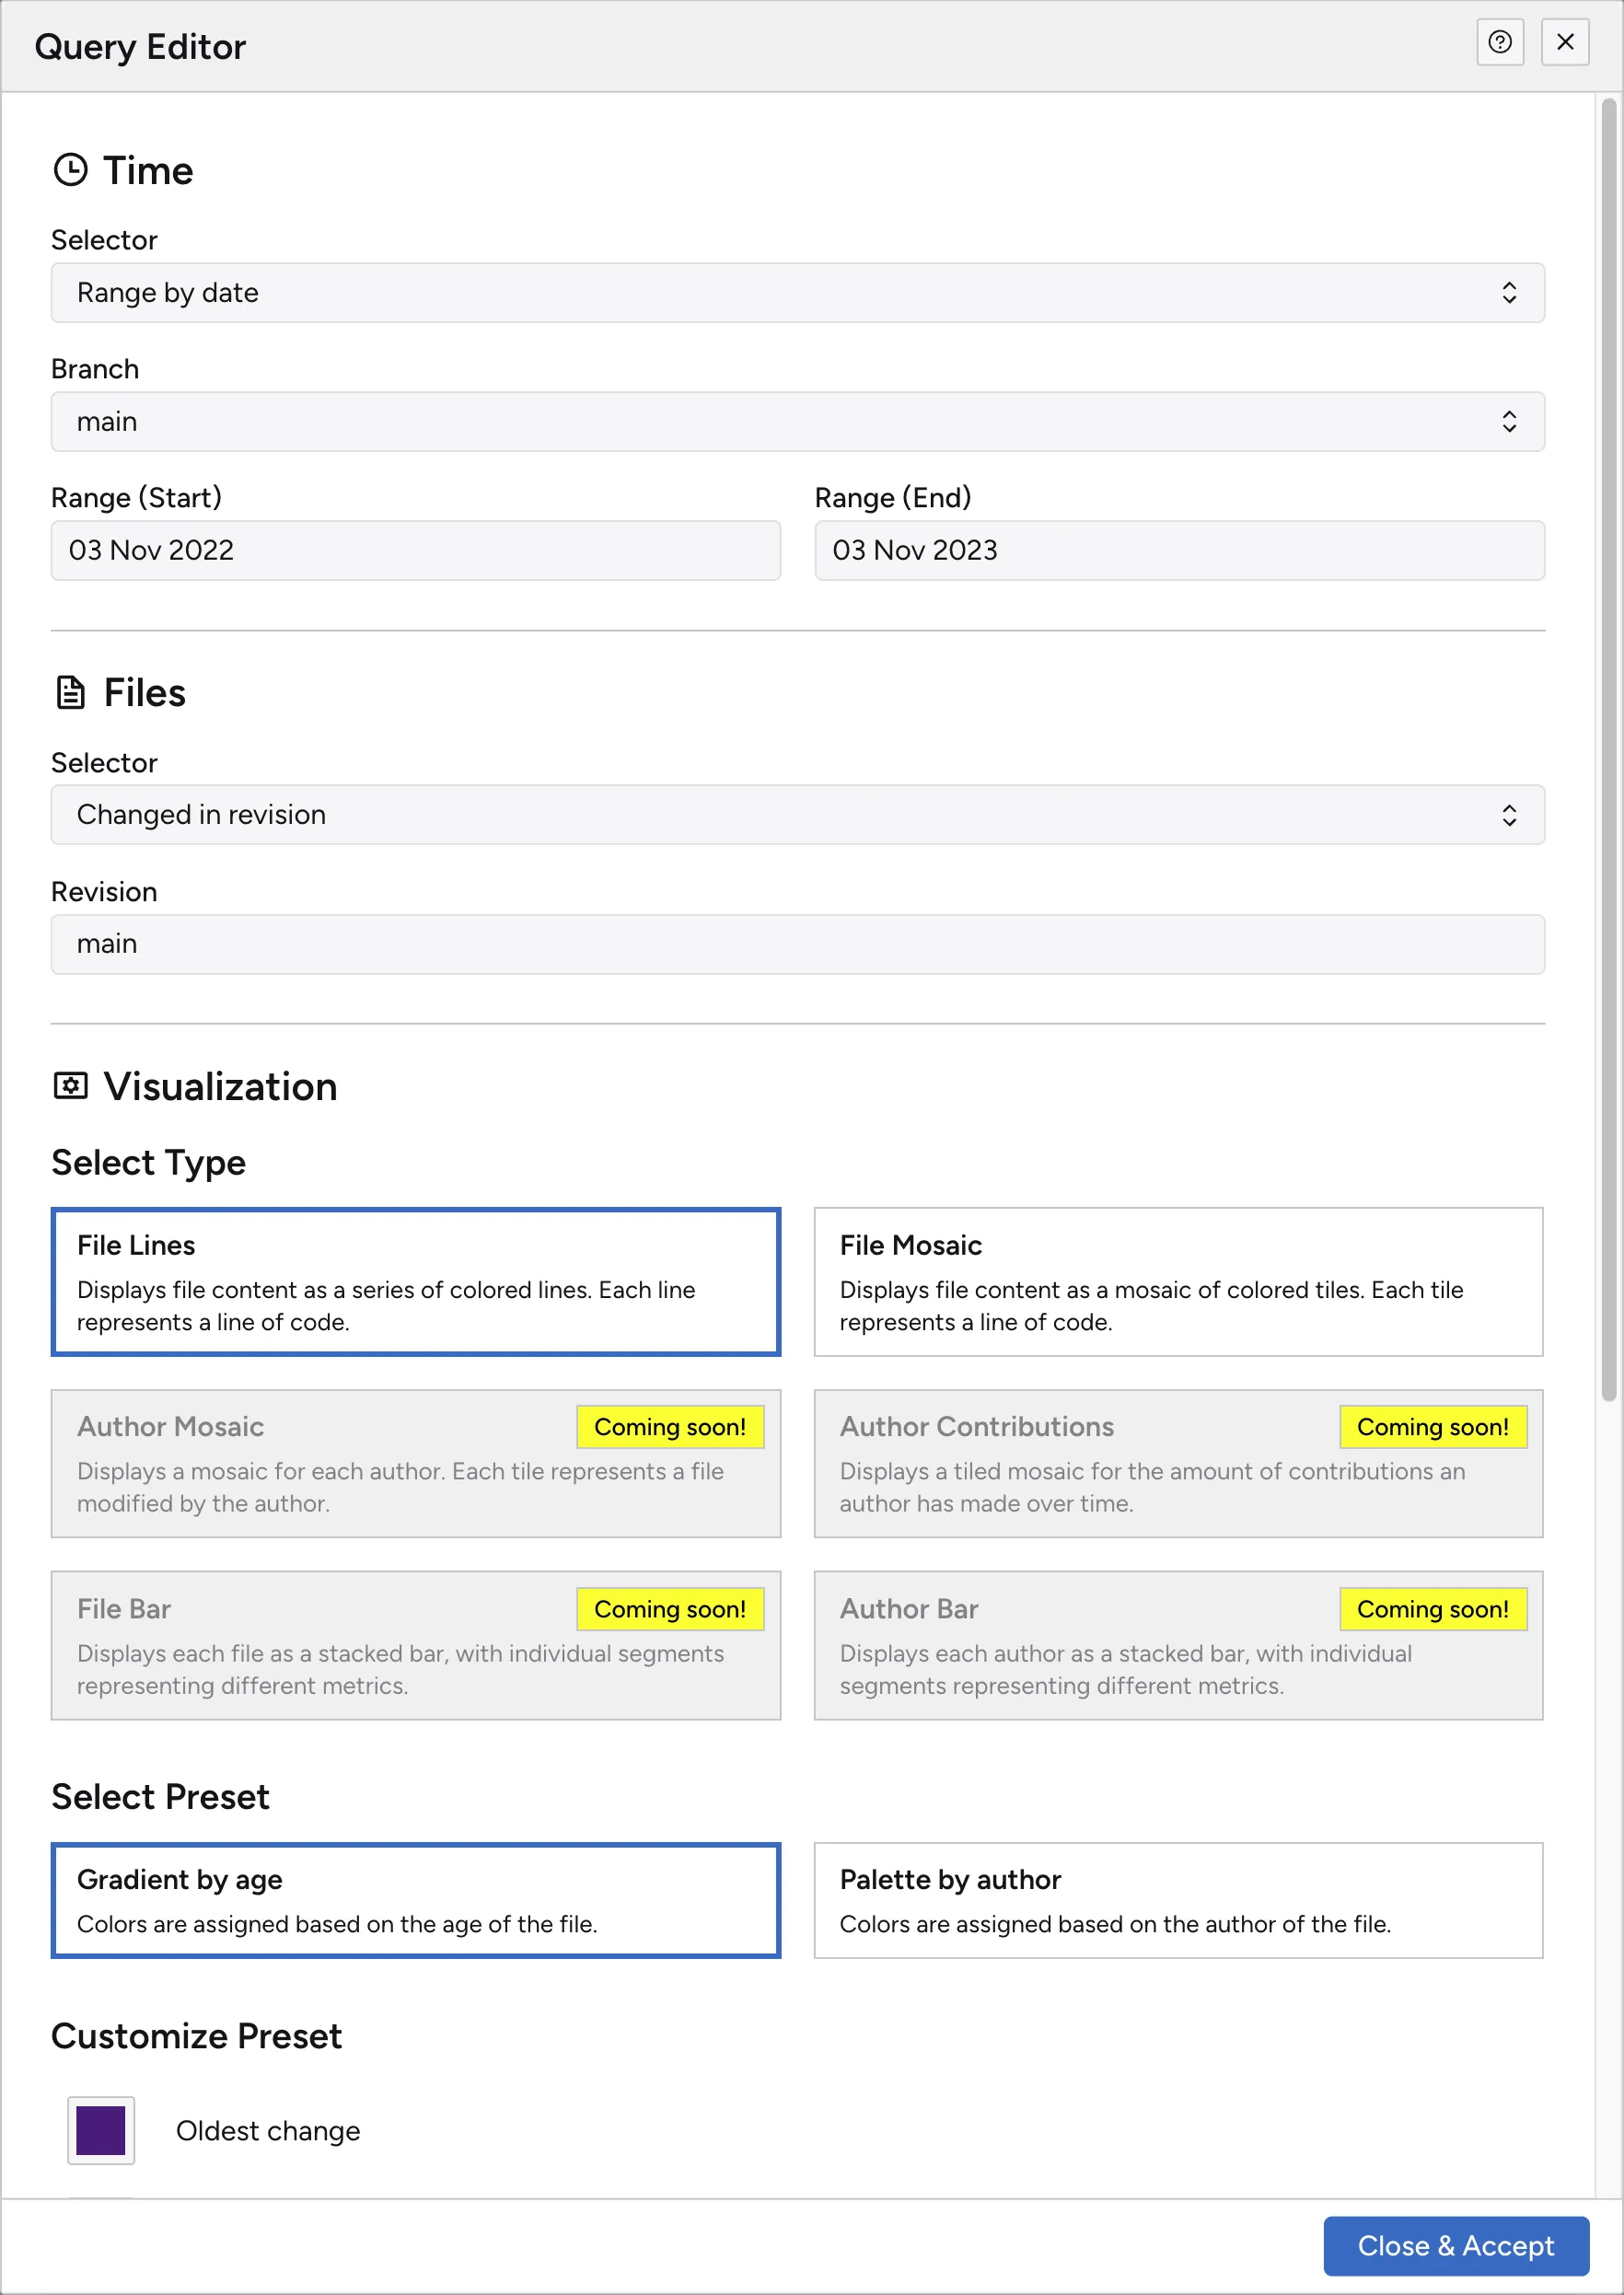Select the File Mosaic visualization type
Screen dimensions: 1624x2295
(1178, 1282)
